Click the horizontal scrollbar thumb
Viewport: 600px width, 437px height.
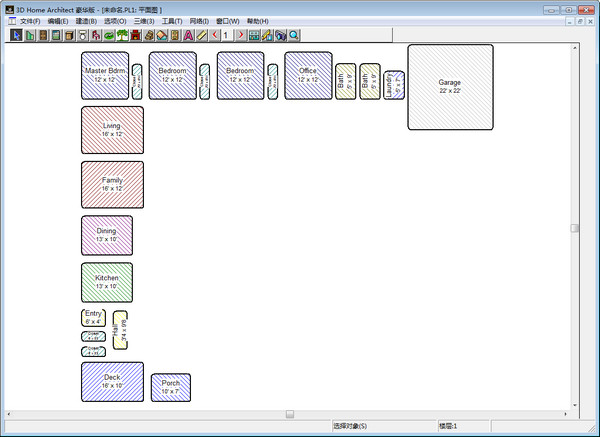[x=289, y=412]
